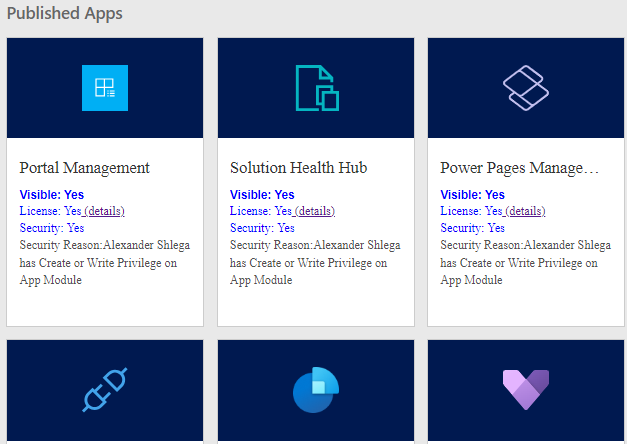Click the truncated Power Pages Manage… title
Viewport: 627px width, 444px height.
click(x=519, y=168)
